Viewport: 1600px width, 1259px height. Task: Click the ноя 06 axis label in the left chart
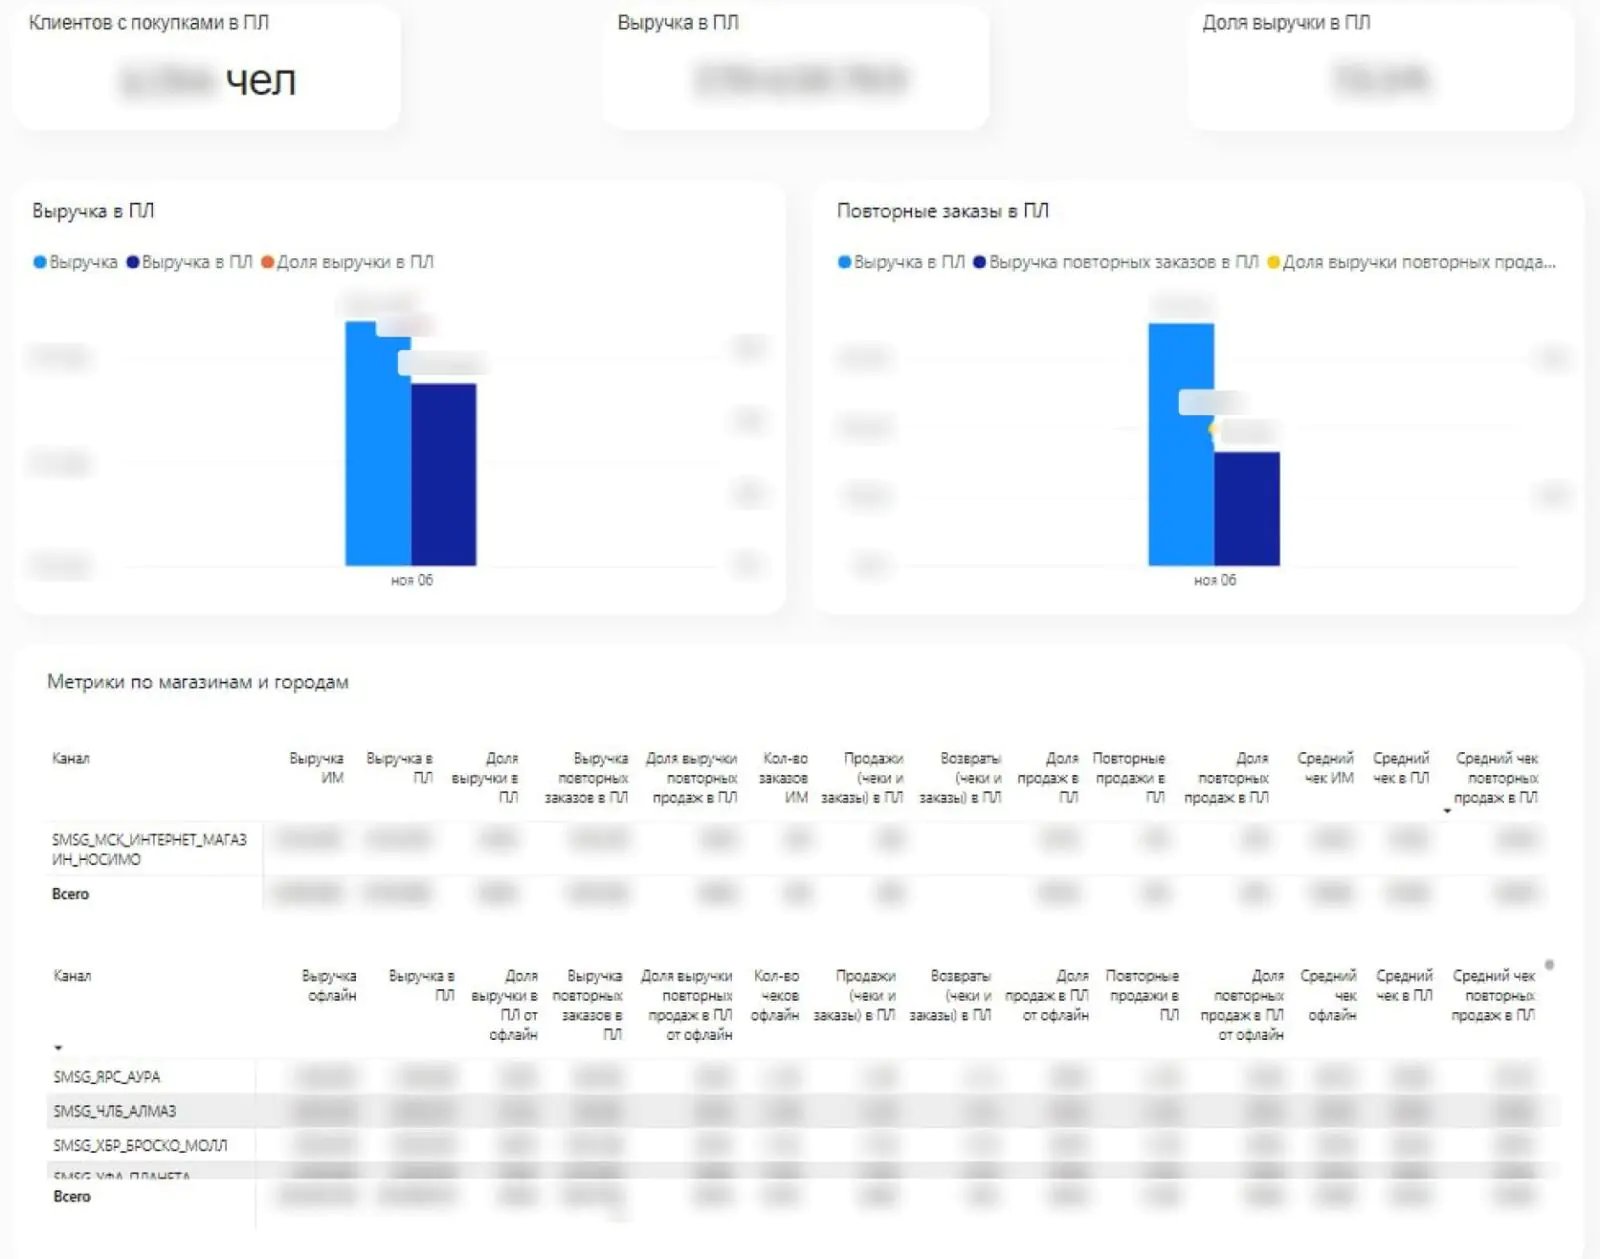coord(412,580)
